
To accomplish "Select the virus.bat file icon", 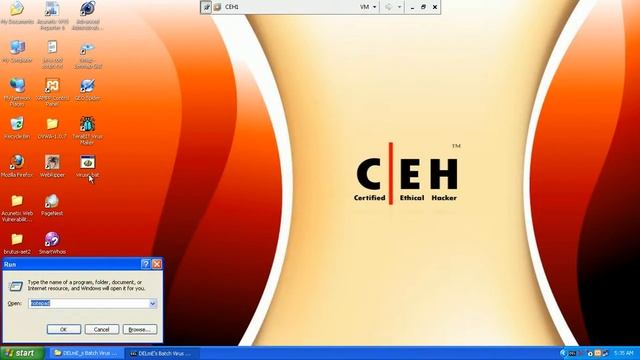I will pos(87,162).
